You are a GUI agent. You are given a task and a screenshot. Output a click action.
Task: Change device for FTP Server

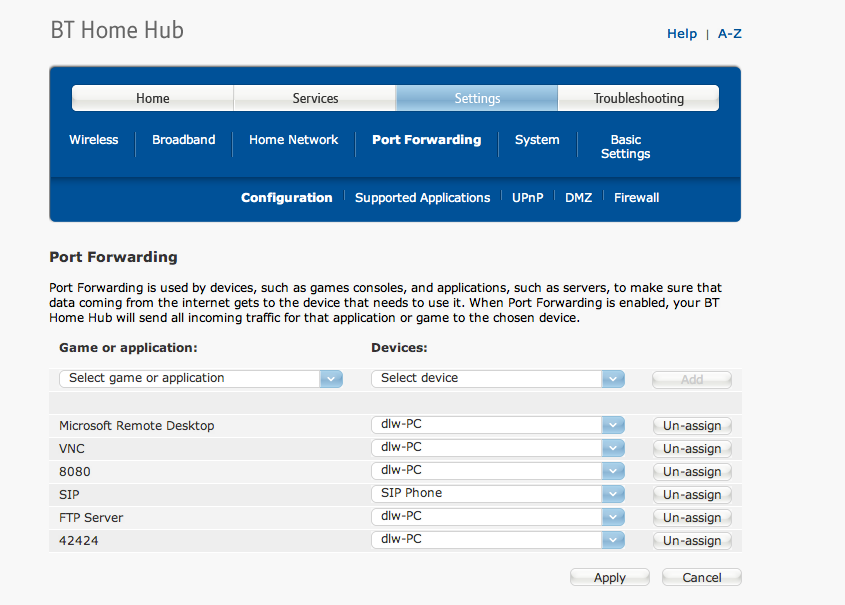coord(498,517)
